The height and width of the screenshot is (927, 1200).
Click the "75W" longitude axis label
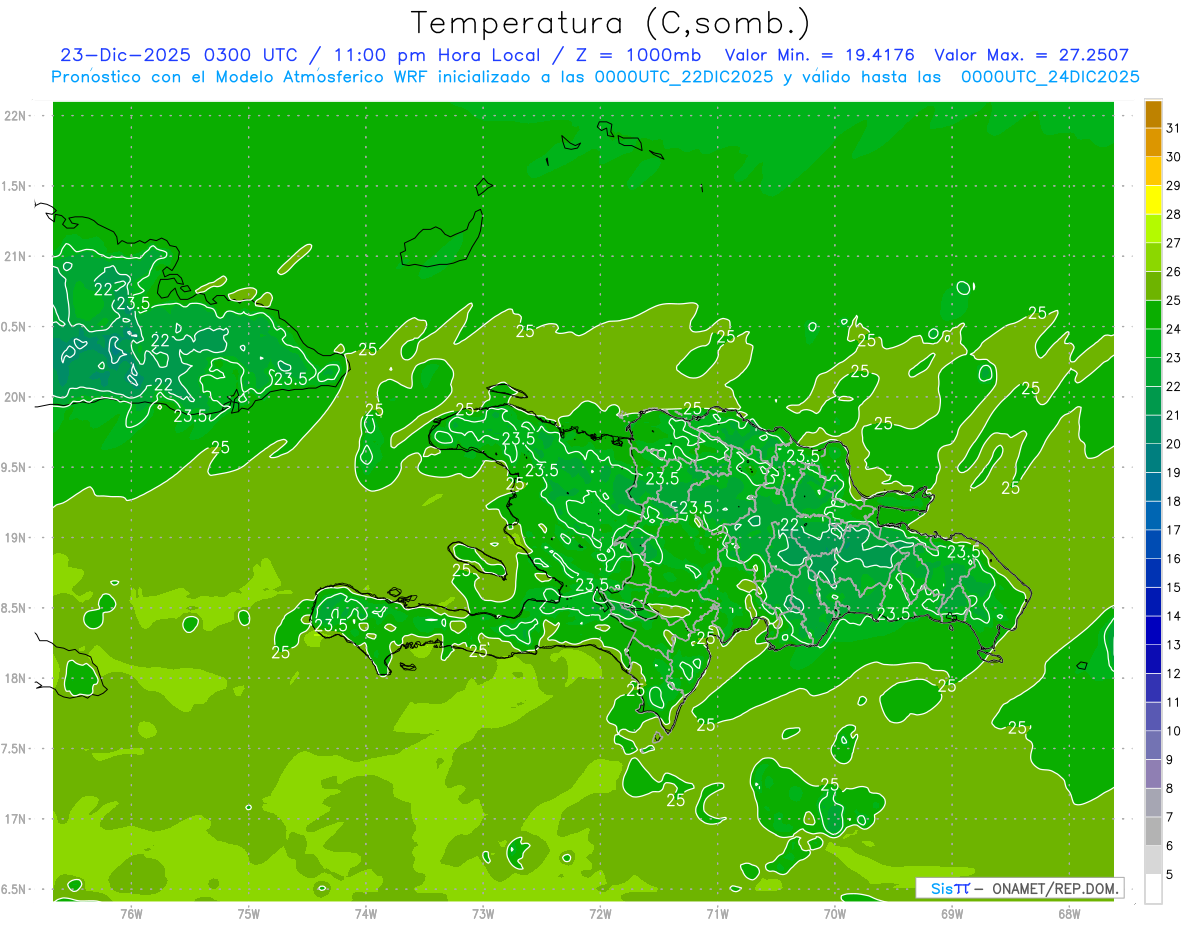coord(249,914)
